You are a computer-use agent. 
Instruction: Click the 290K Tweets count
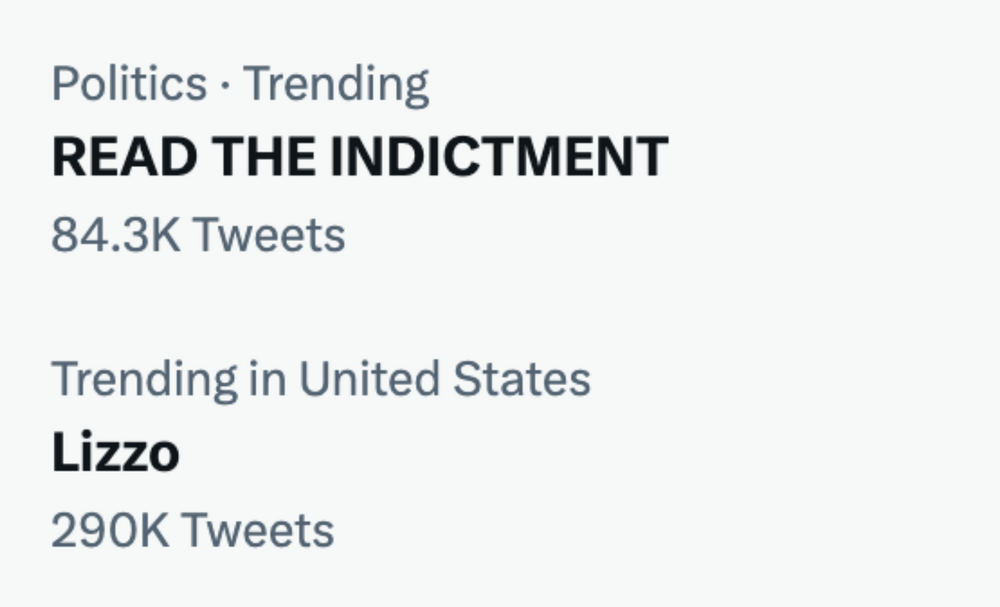click(x=192, y=530)
